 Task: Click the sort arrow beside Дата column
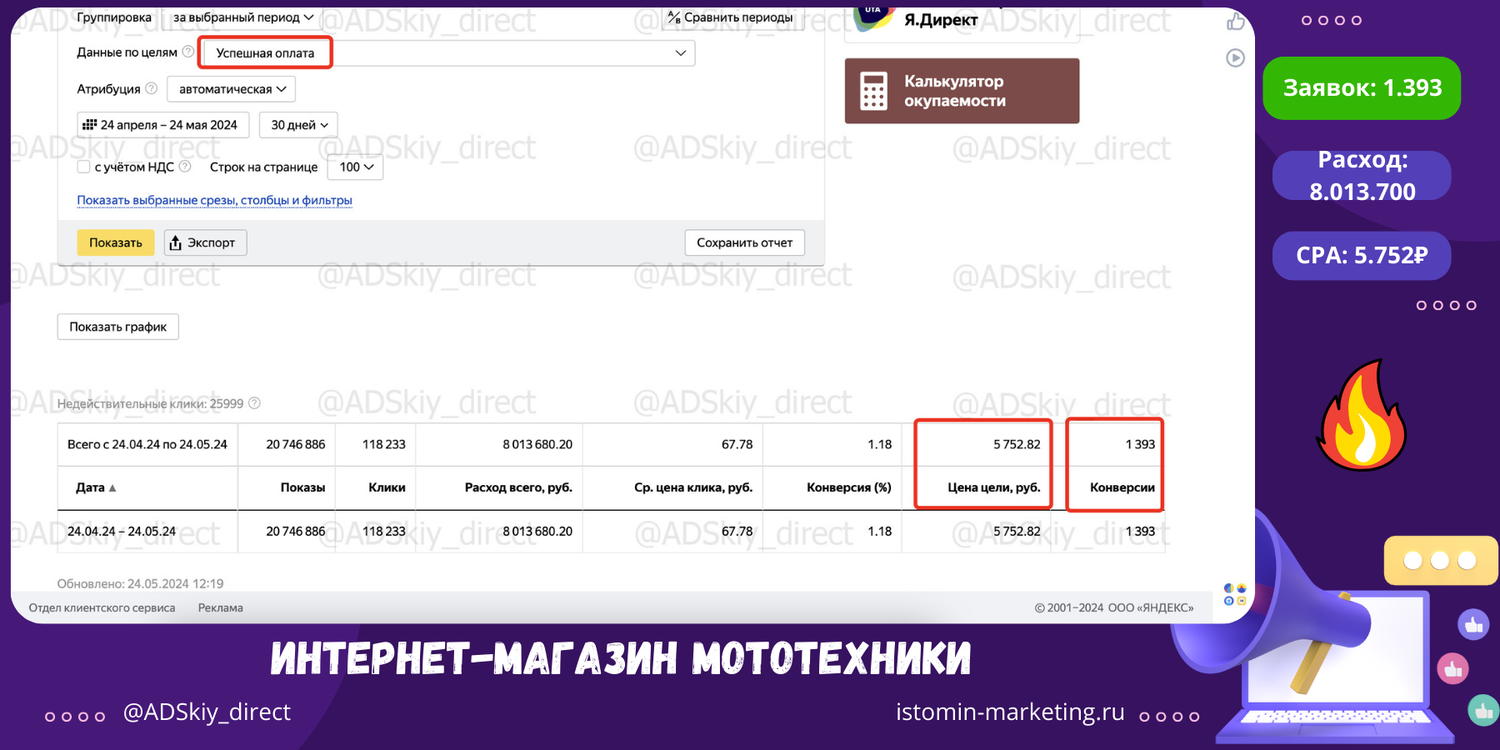pos(112,488)
